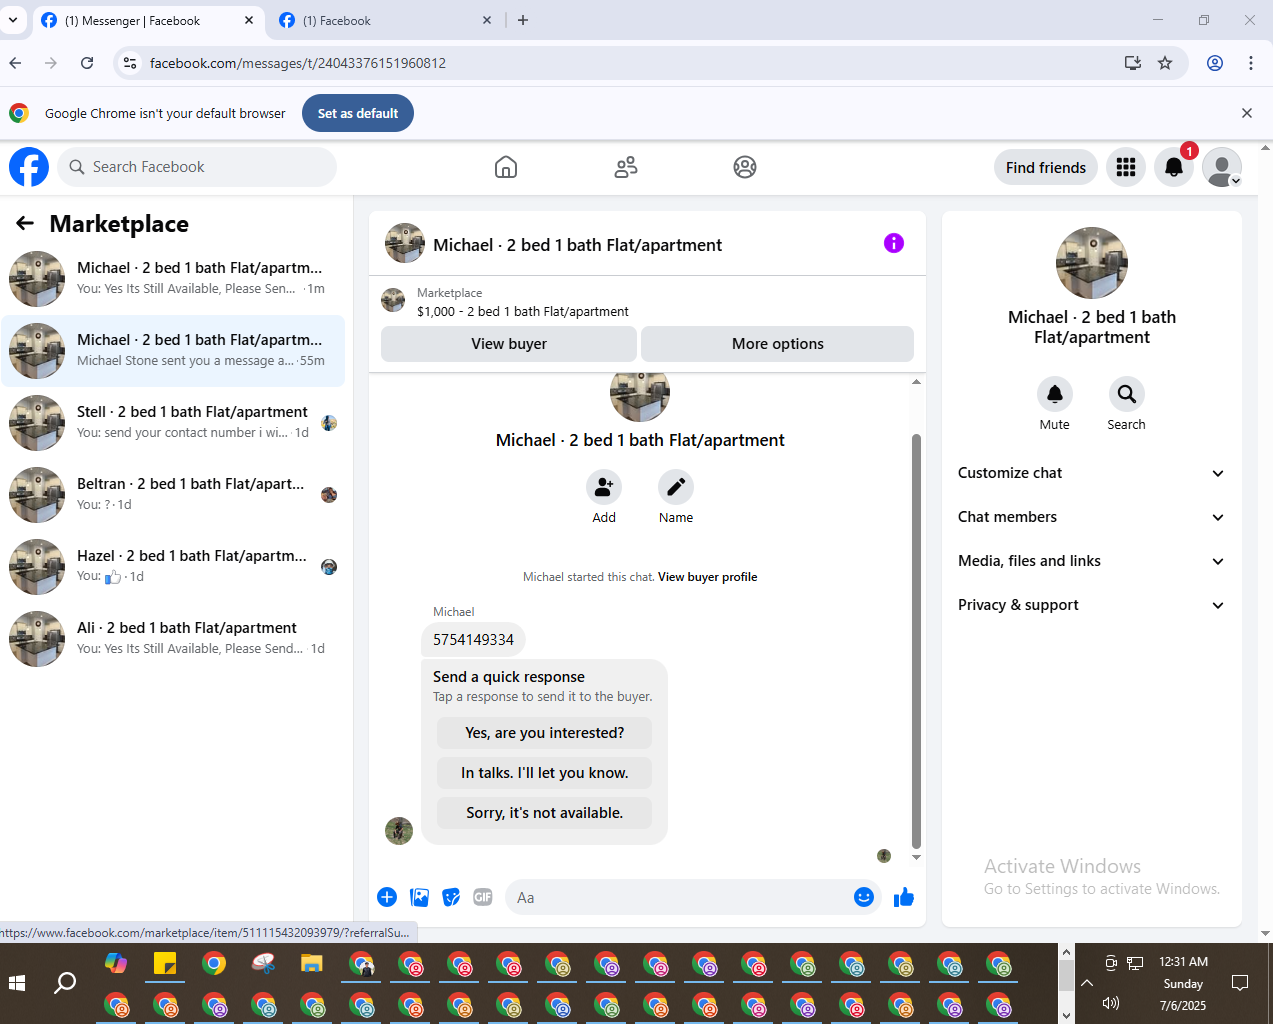Open the Stell conversation
Viewport: 1273px width, 1024px height.
click(x=173, y=422)
